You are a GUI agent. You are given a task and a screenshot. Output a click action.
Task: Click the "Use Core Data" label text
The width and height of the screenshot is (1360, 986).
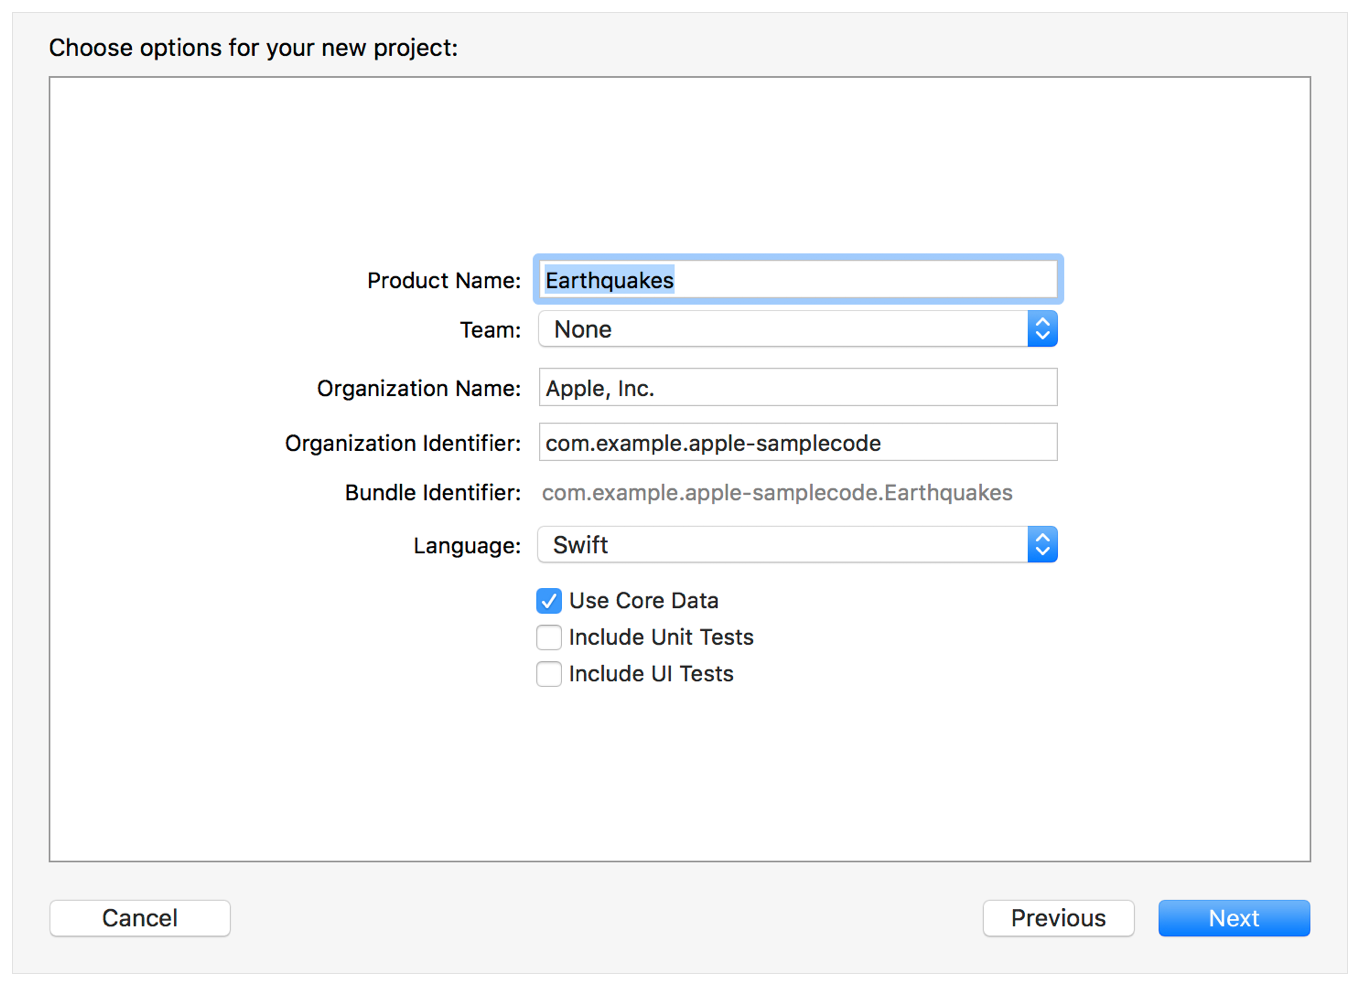click(643, 601)
